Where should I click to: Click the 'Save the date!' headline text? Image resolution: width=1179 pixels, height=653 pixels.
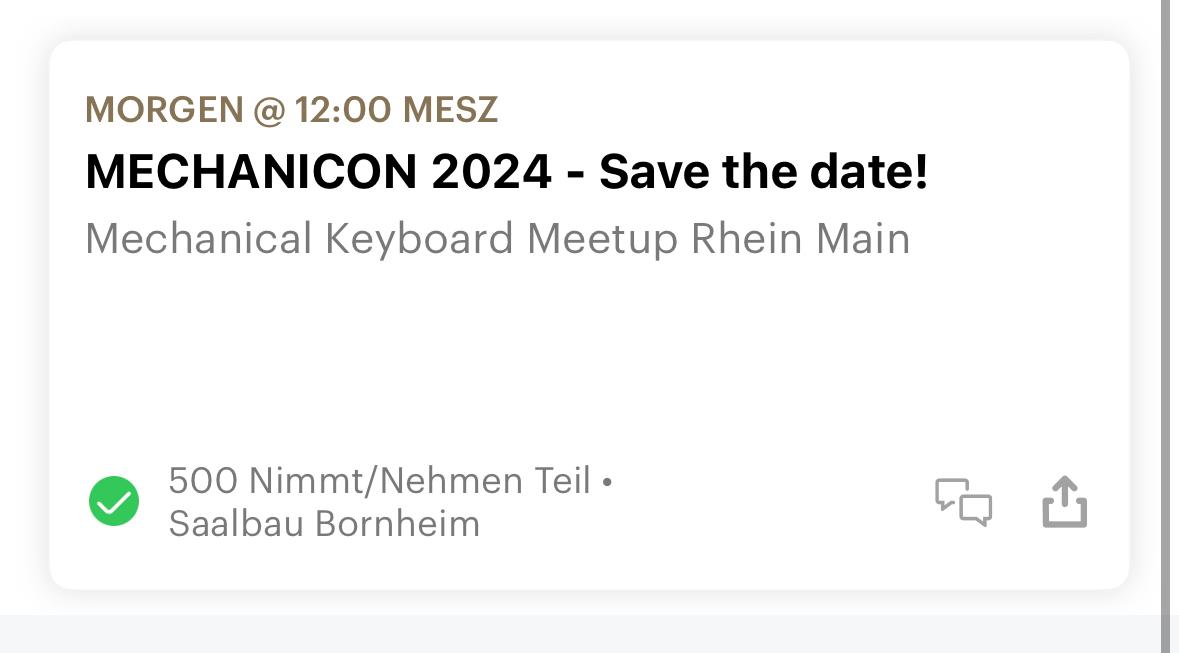764,172
